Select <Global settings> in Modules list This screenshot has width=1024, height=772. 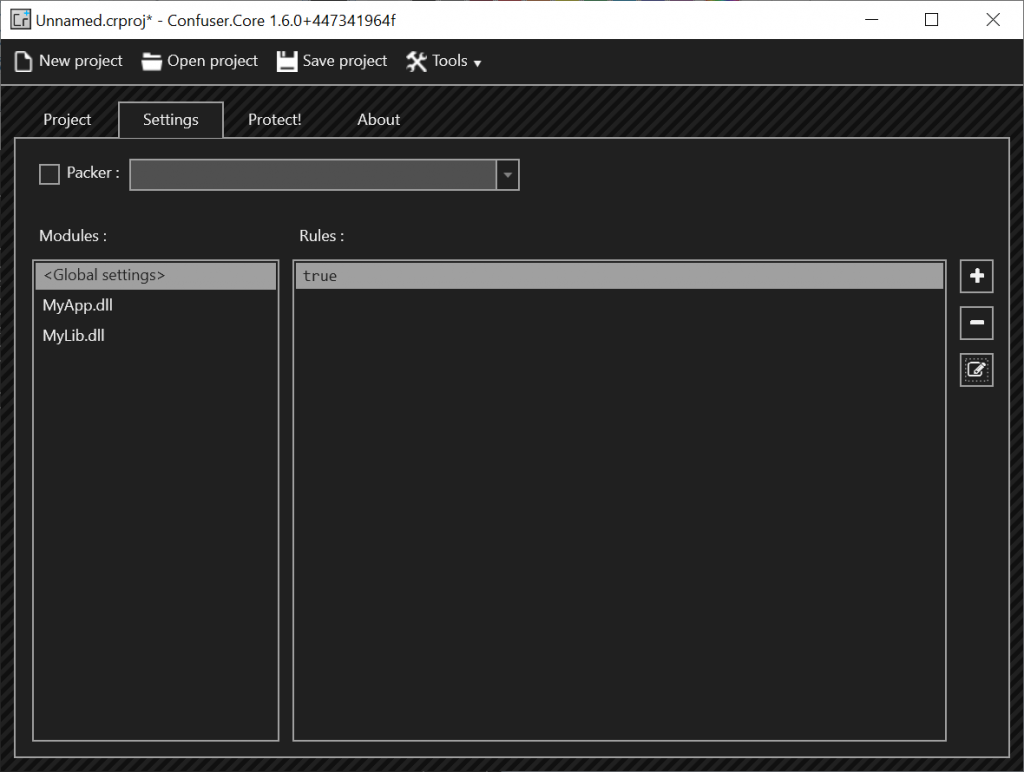click(x=156, y=276)
